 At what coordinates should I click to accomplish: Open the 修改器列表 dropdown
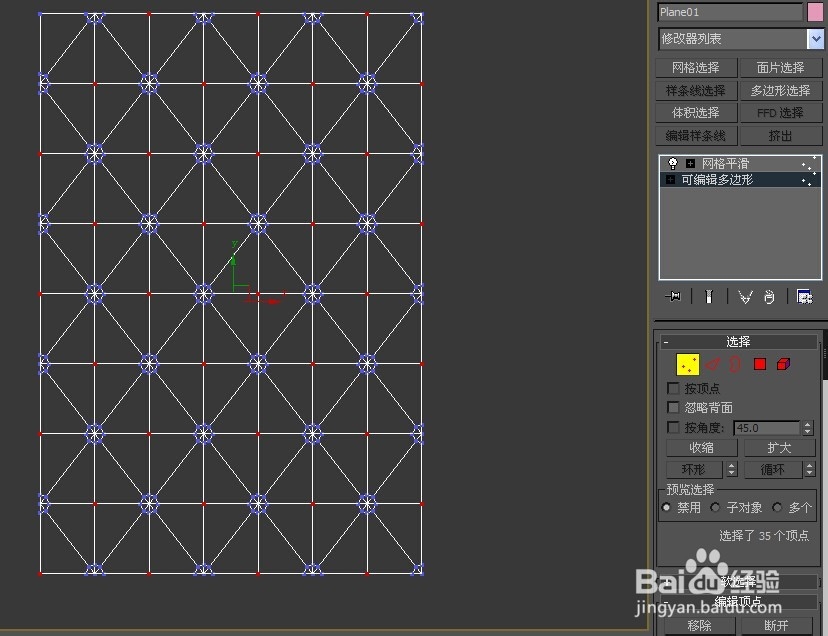click(815, 39)
